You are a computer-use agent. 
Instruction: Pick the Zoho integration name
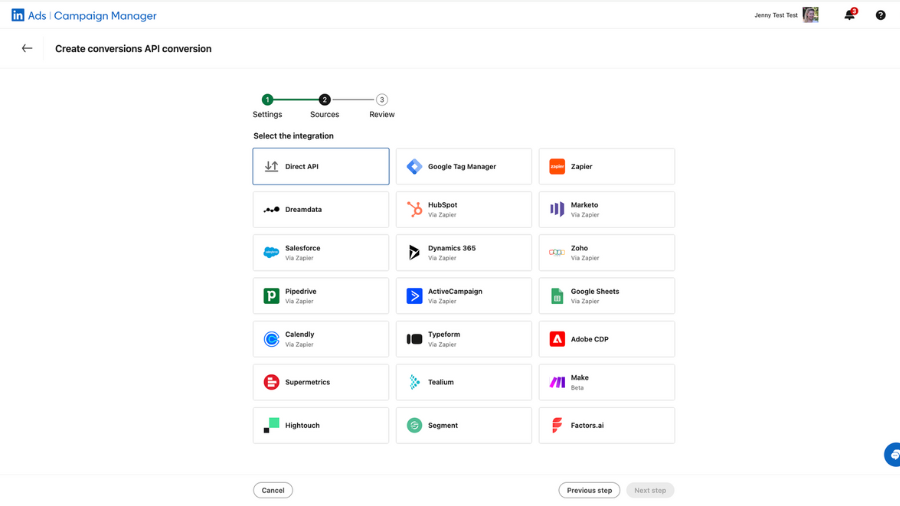(x=579, y=248)
